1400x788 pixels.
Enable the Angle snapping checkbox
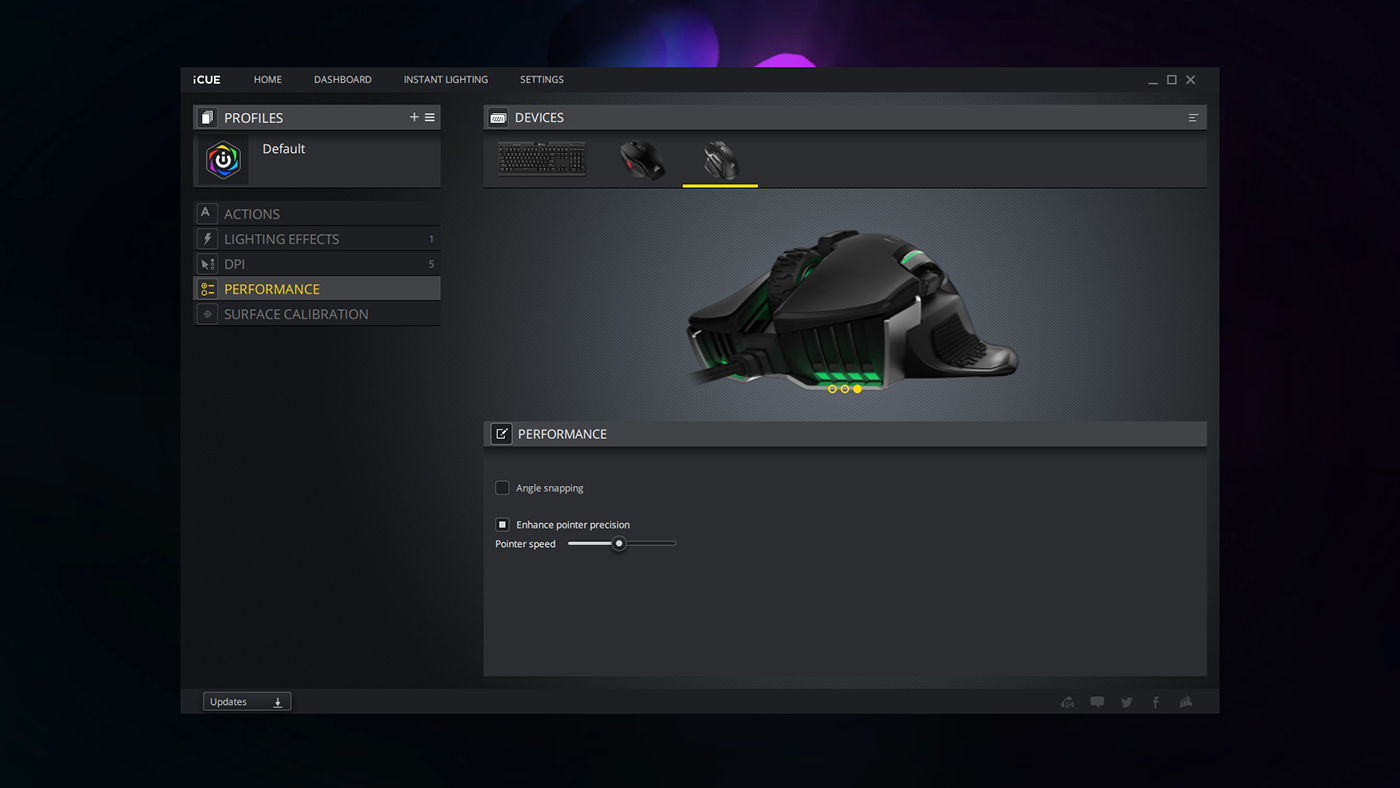point(502,488)
